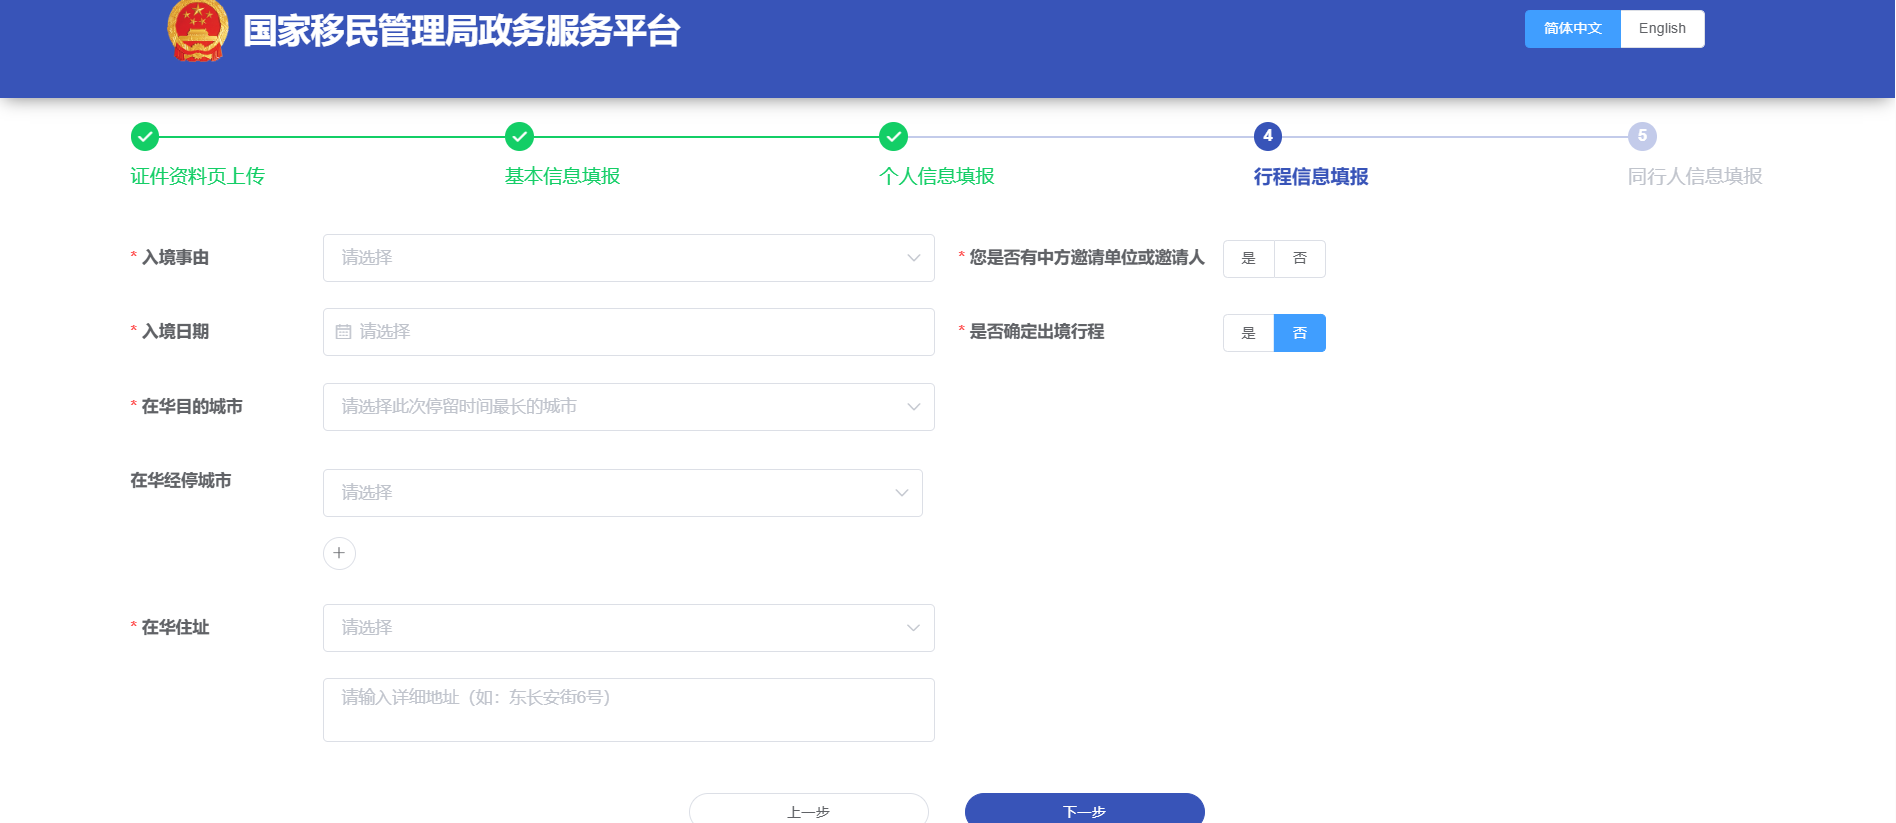The width and height of the screenshot is (1896, 823).
Task: Click step 5 circle icon
Action: tap(1642, 136)
